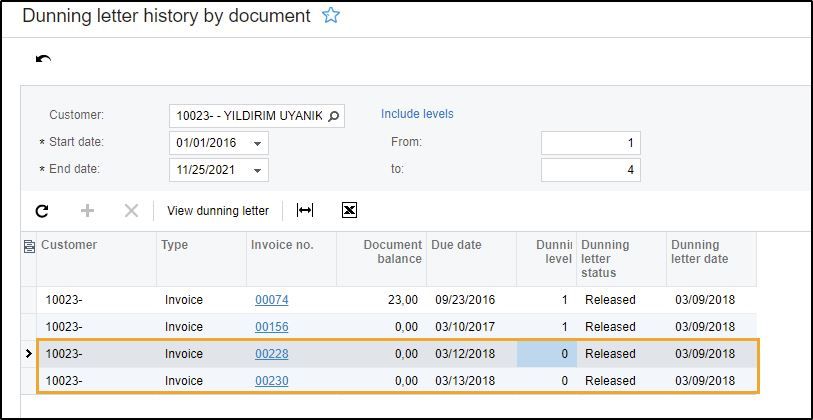Click the fit to columns icon
The width and height of the screenshot is (813, 420).
pyautogui.click(x=305, y=210)
